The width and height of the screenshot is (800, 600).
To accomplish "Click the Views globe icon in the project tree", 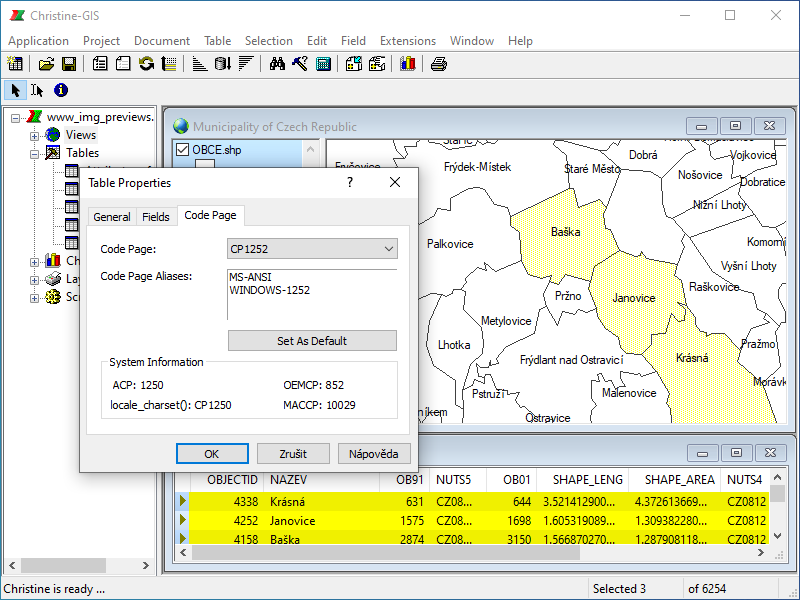I will [53, 135].
